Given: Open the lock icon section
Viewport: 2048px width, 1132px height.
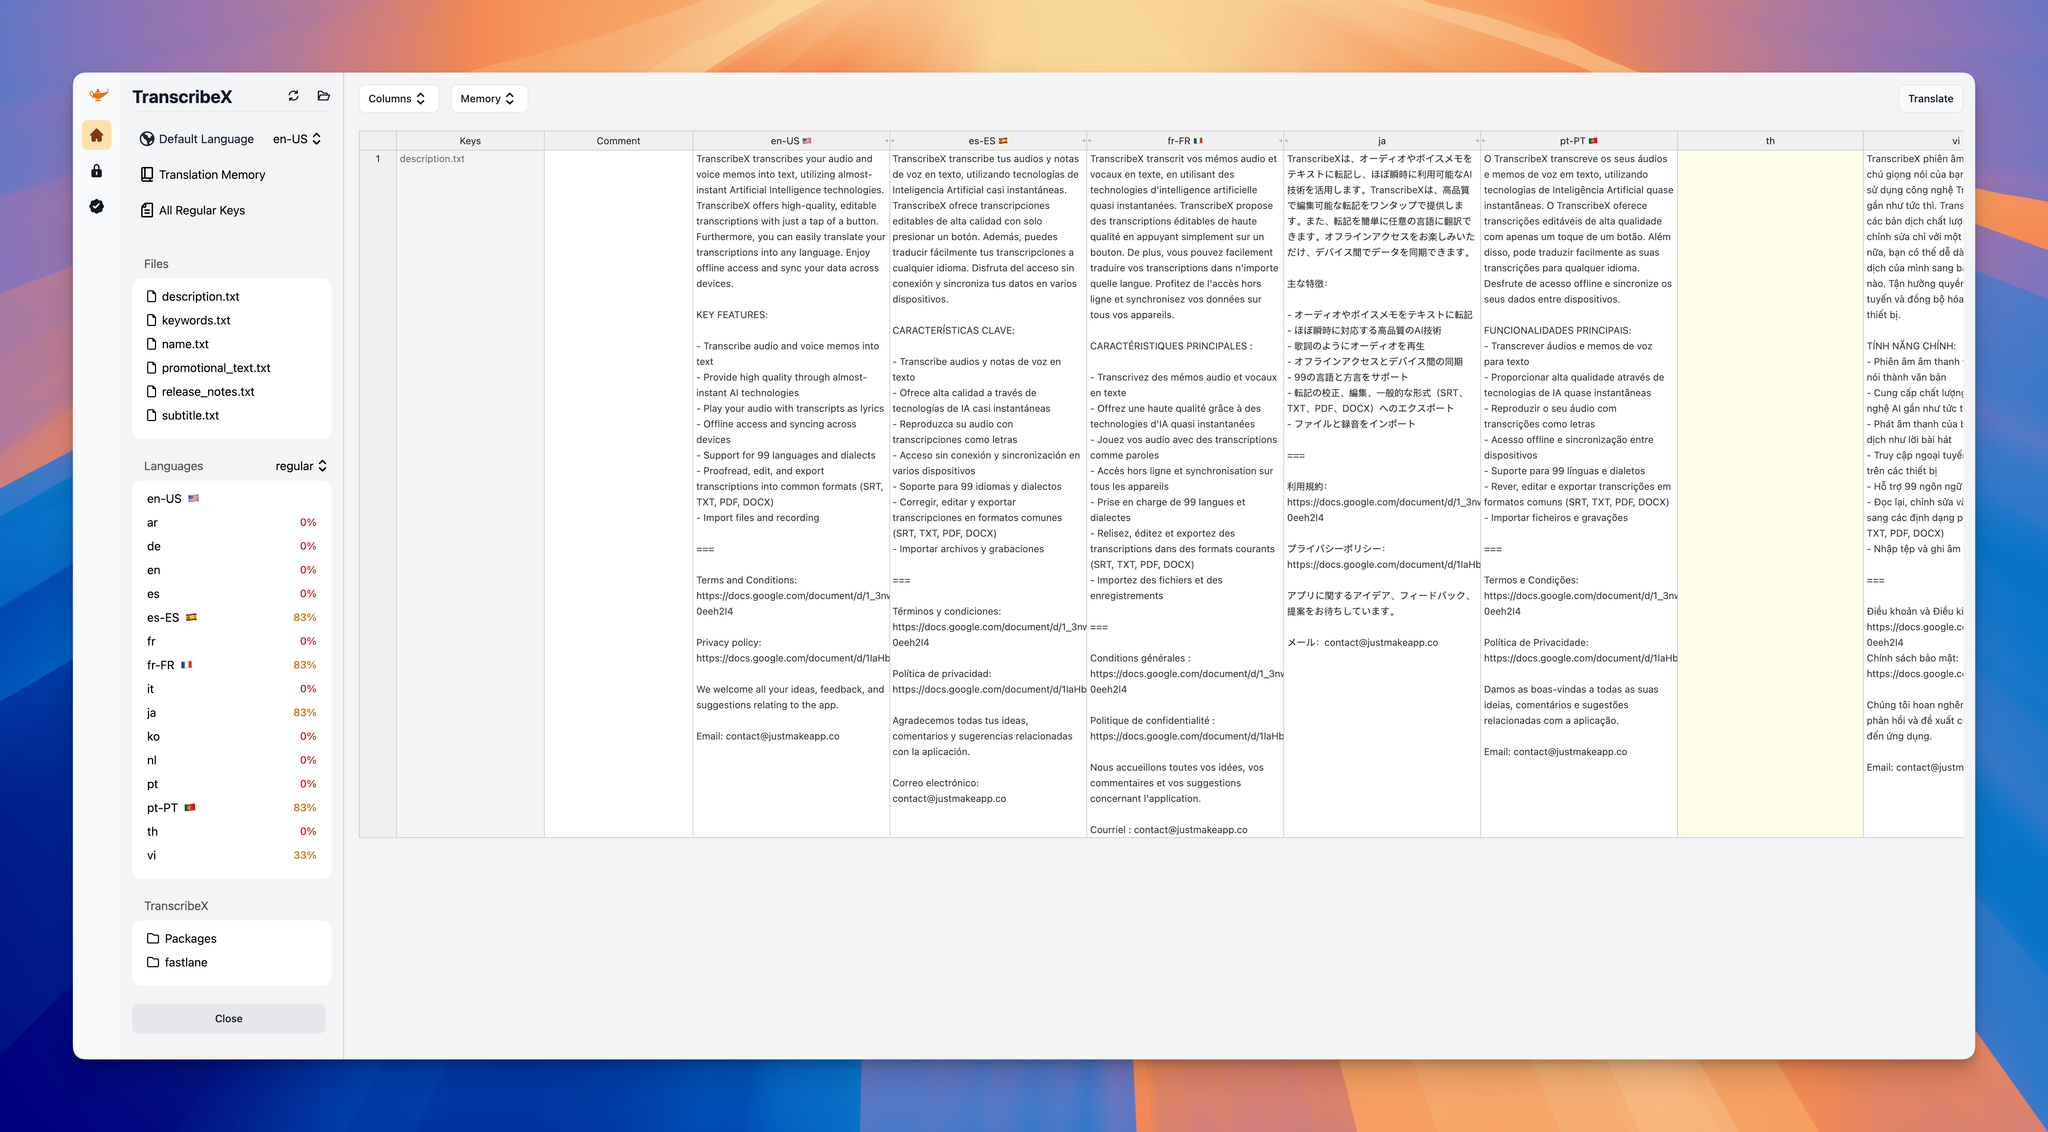Looking at the screenshot, I should point(97,171).
